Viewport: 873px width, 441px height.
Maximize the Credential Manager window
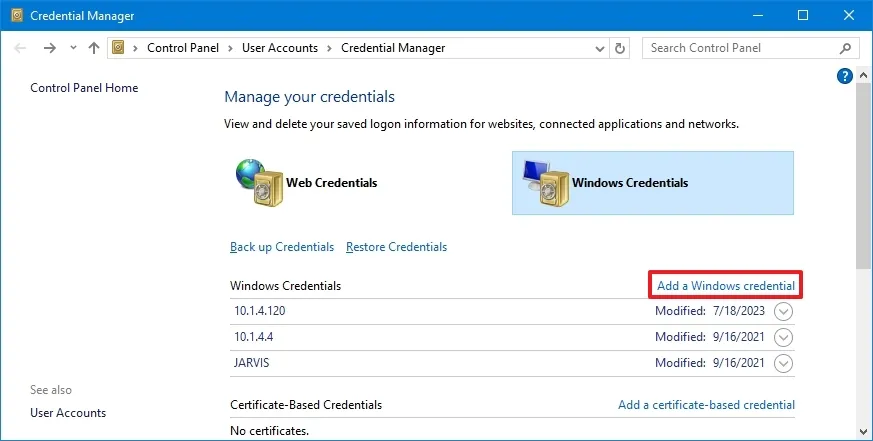click(x=803, y=15)
